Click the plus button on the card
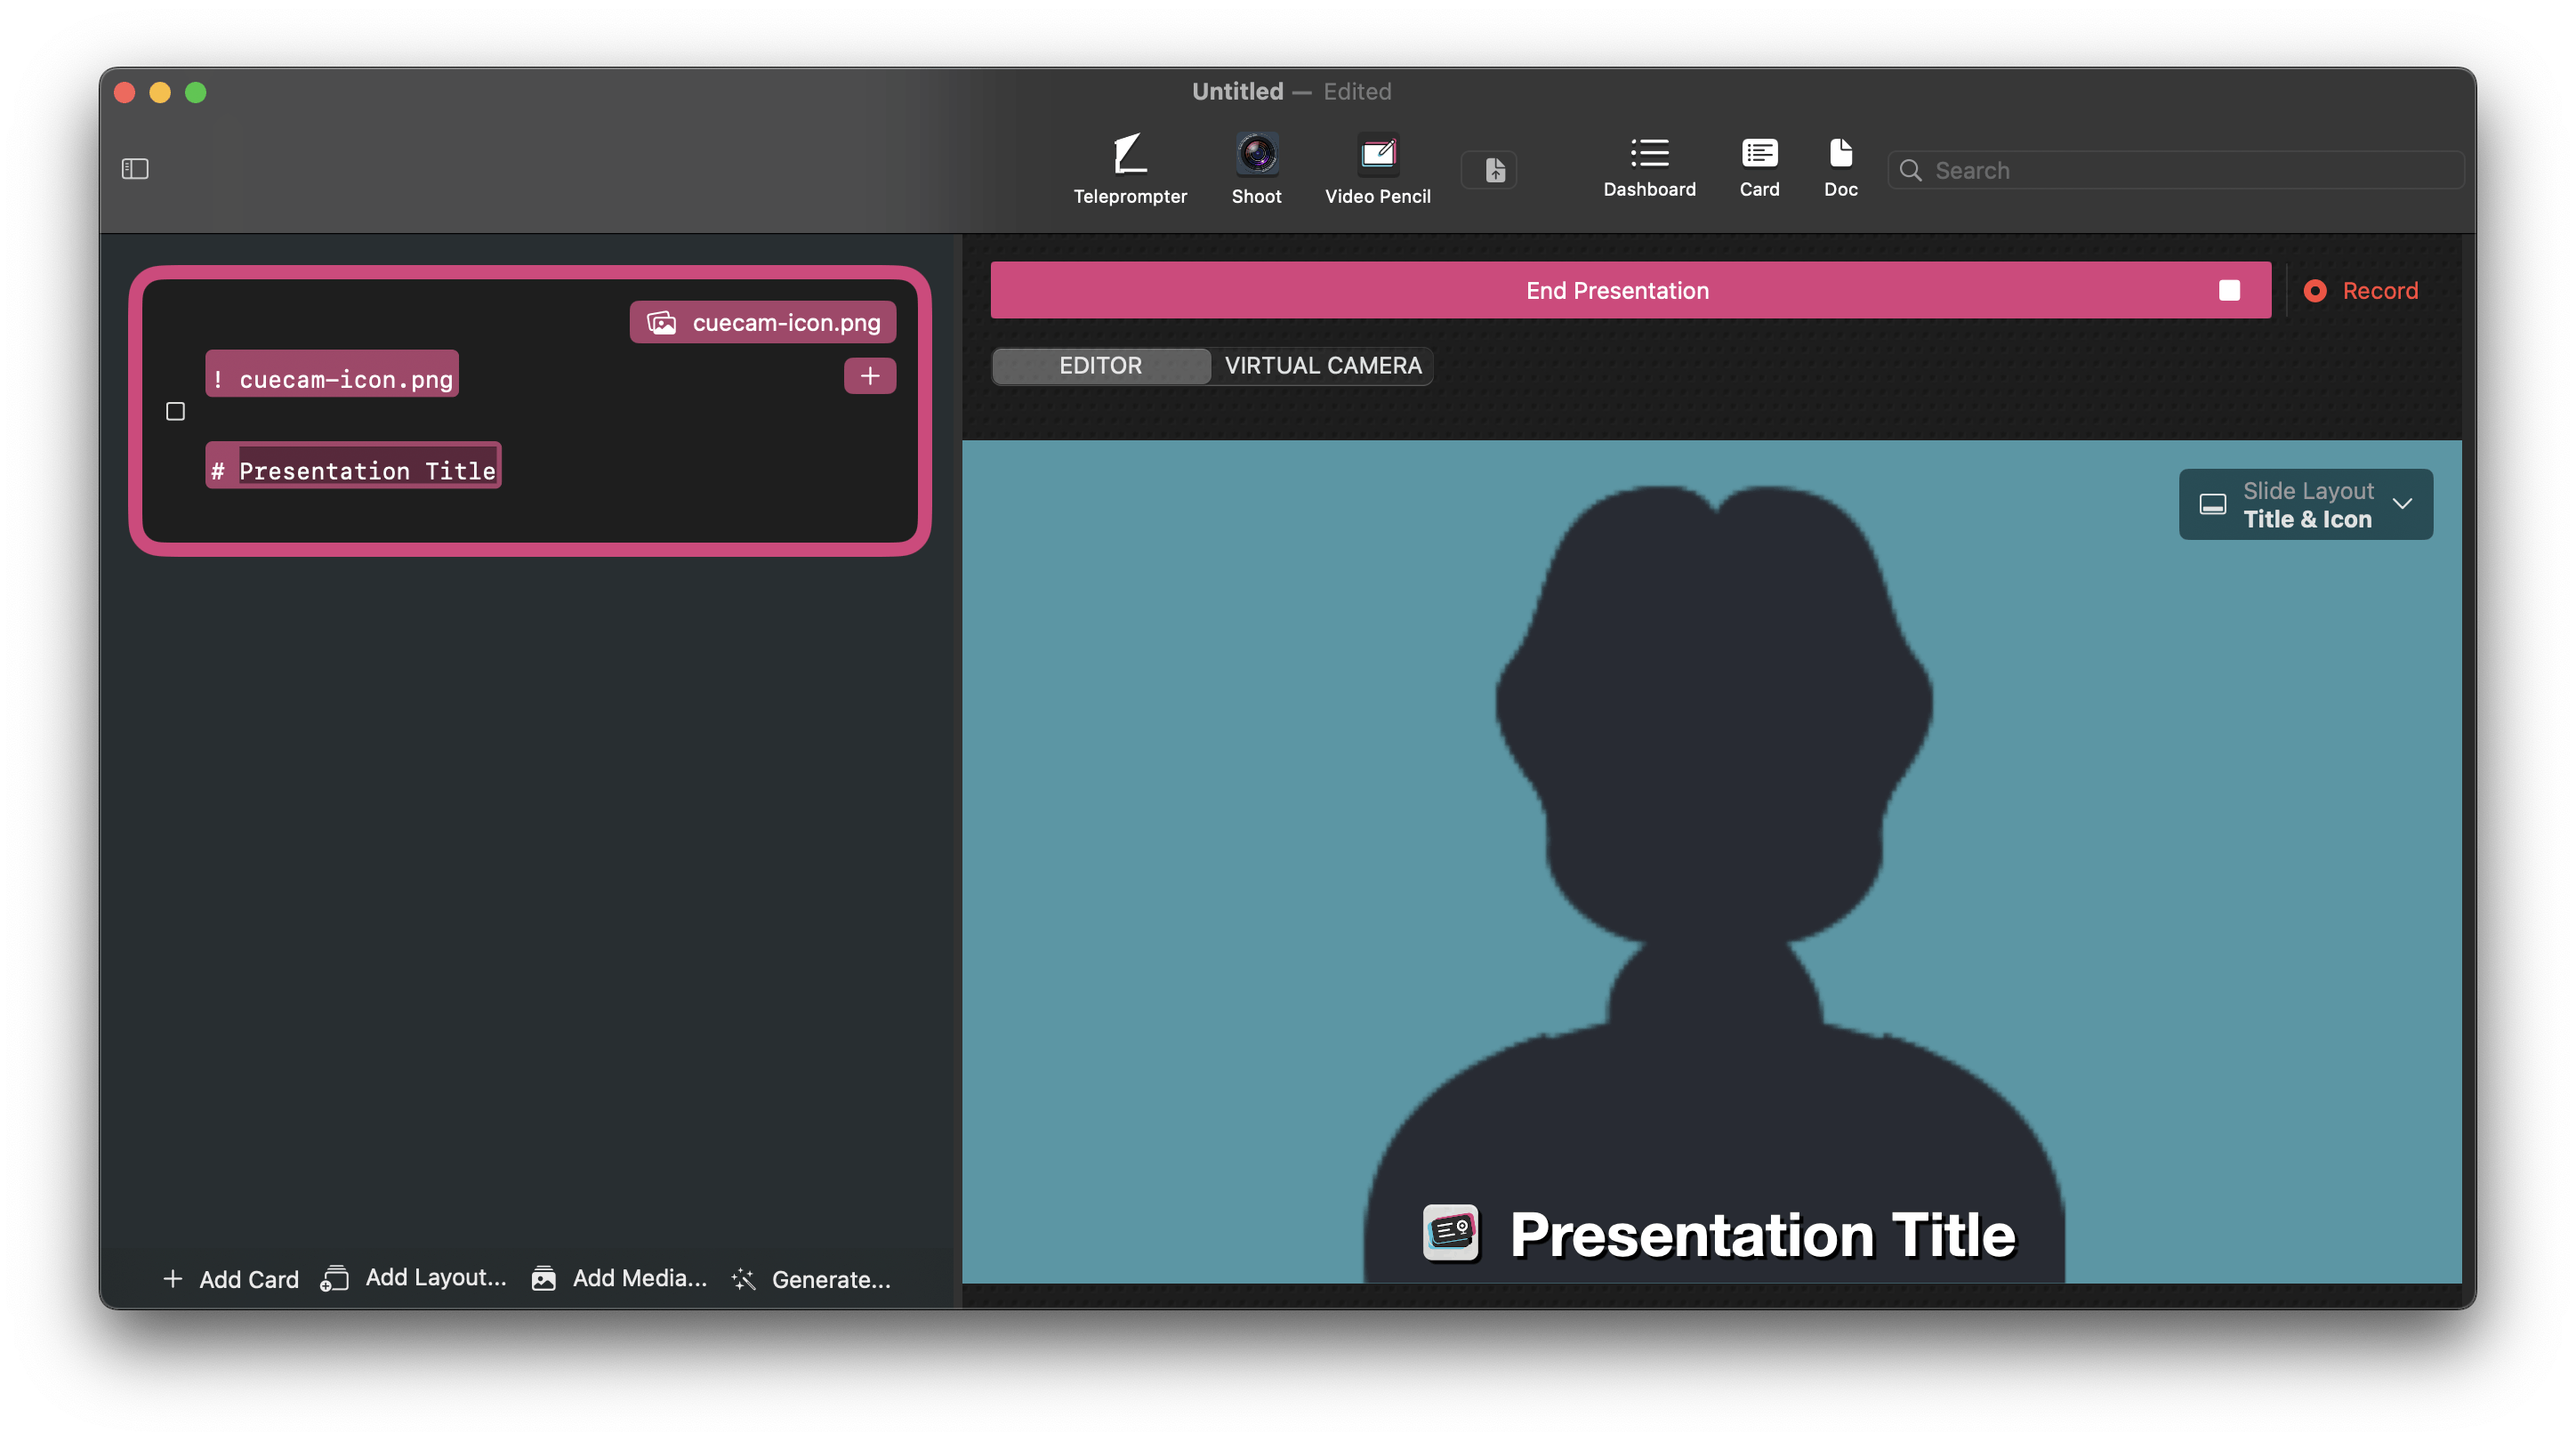The width and height of the screenshot is (2576, 1441). (x=873, y=375)
